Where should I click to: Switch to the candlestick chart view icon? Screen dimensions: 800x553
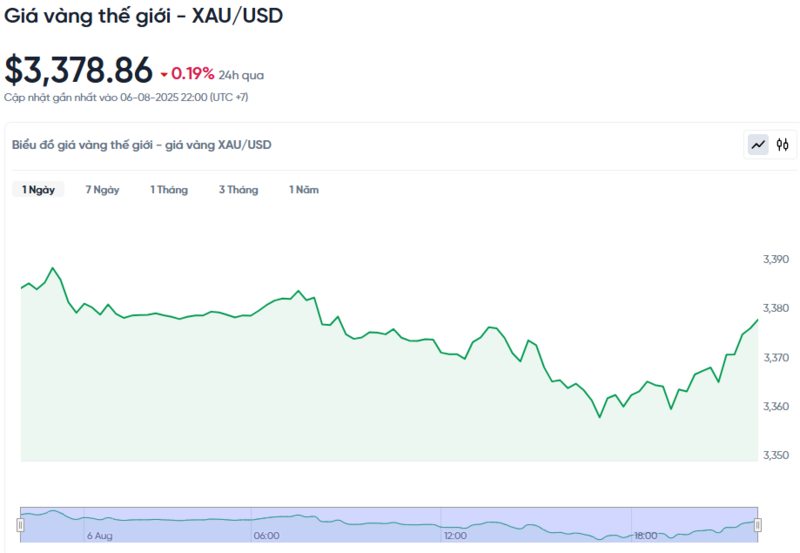783,145
